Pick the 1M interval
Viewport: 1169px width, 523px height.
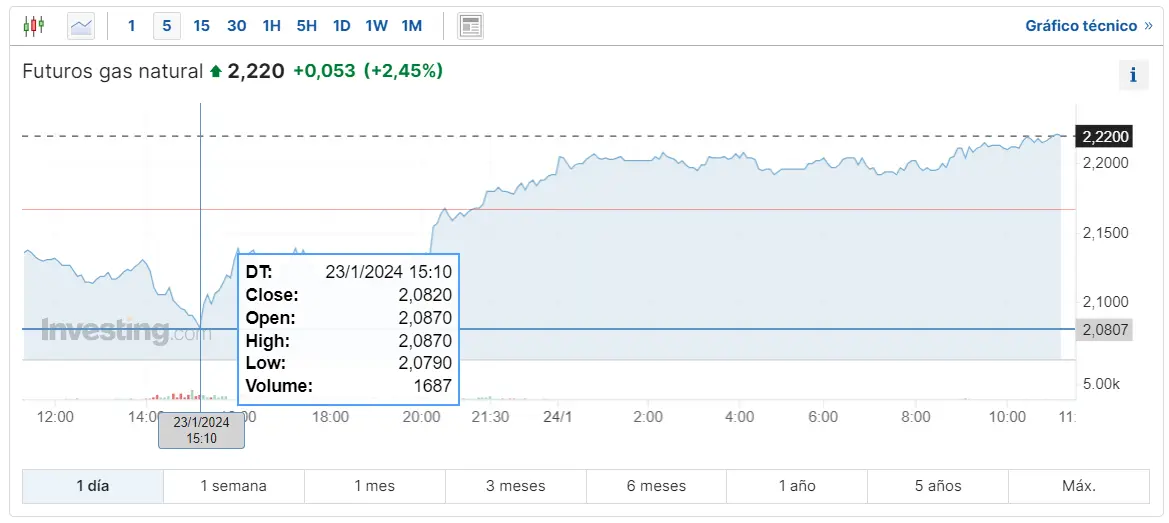pos(411,26)
